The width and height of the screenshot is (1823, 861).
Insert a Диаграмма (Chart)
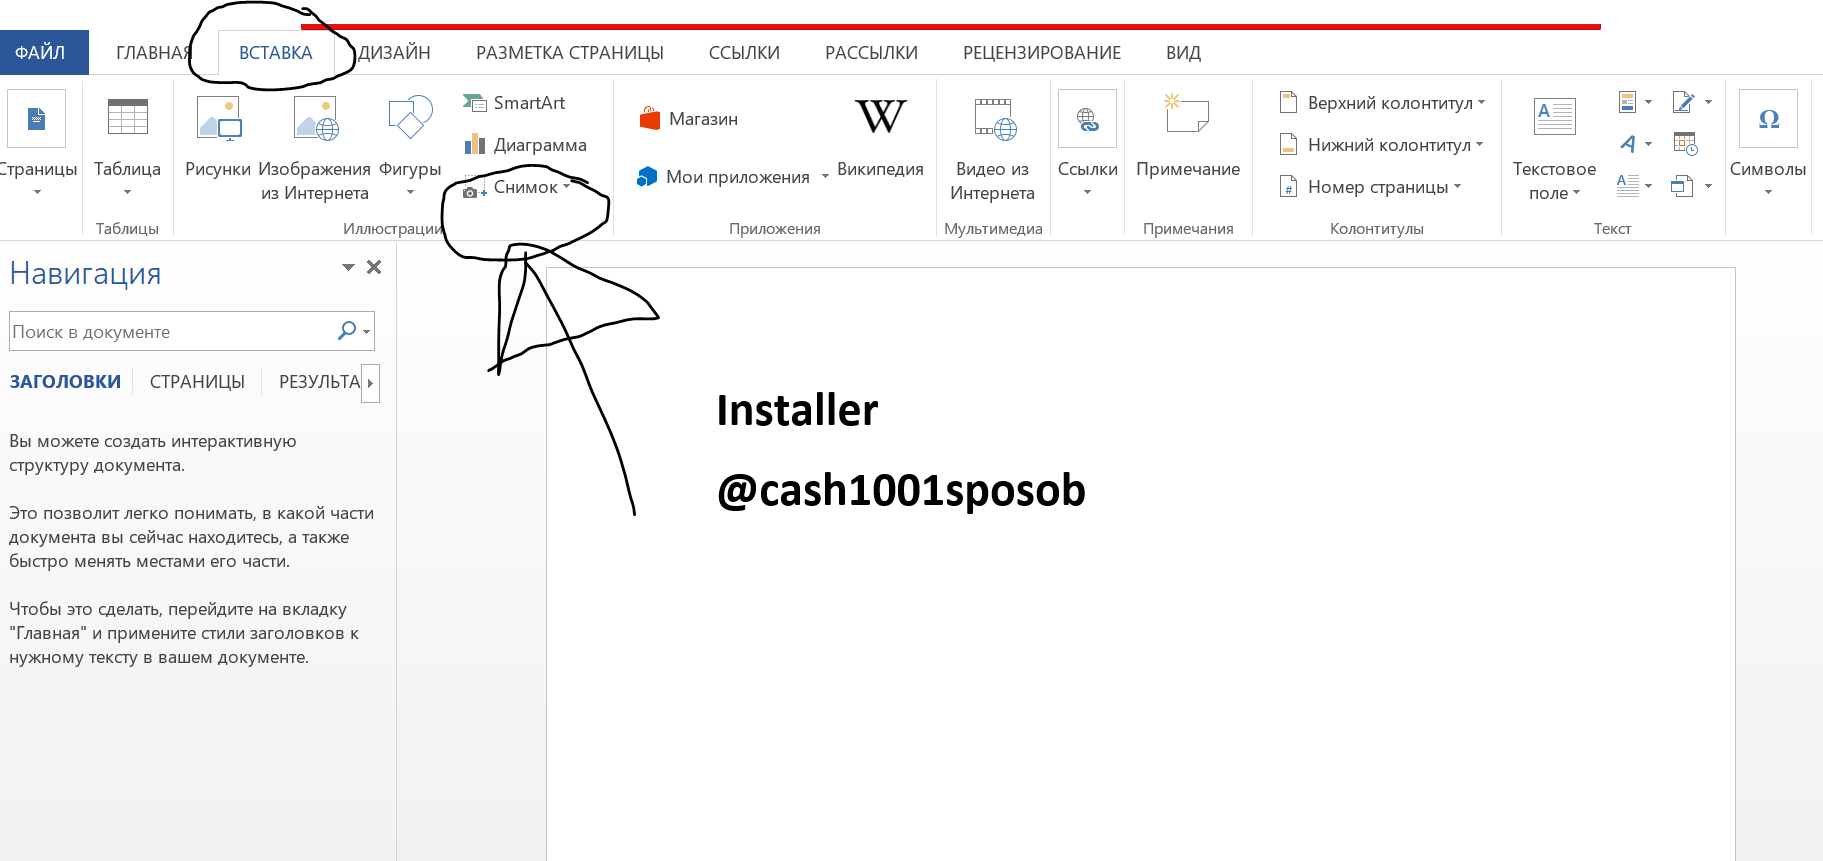point(525,145)
